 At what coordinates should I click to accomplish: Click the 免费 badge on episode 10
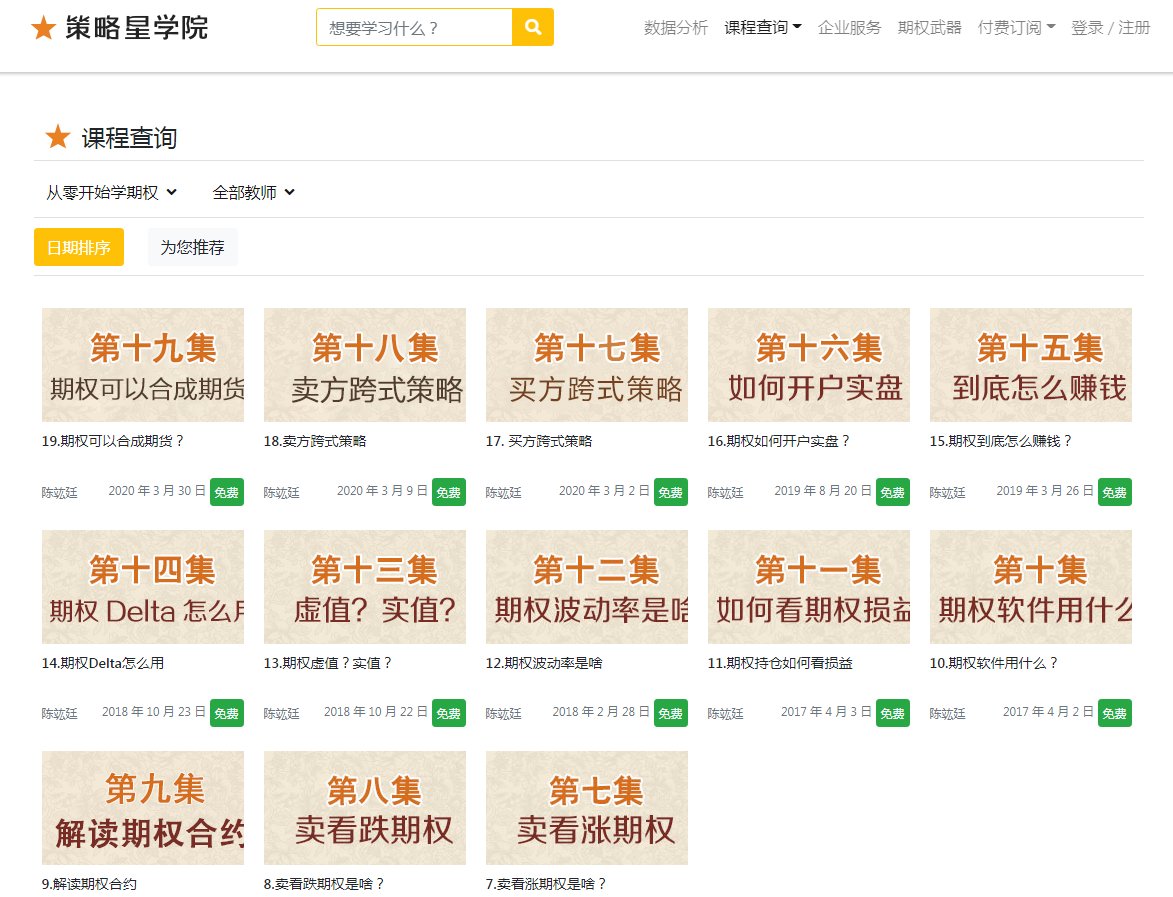pos(1115,713)
